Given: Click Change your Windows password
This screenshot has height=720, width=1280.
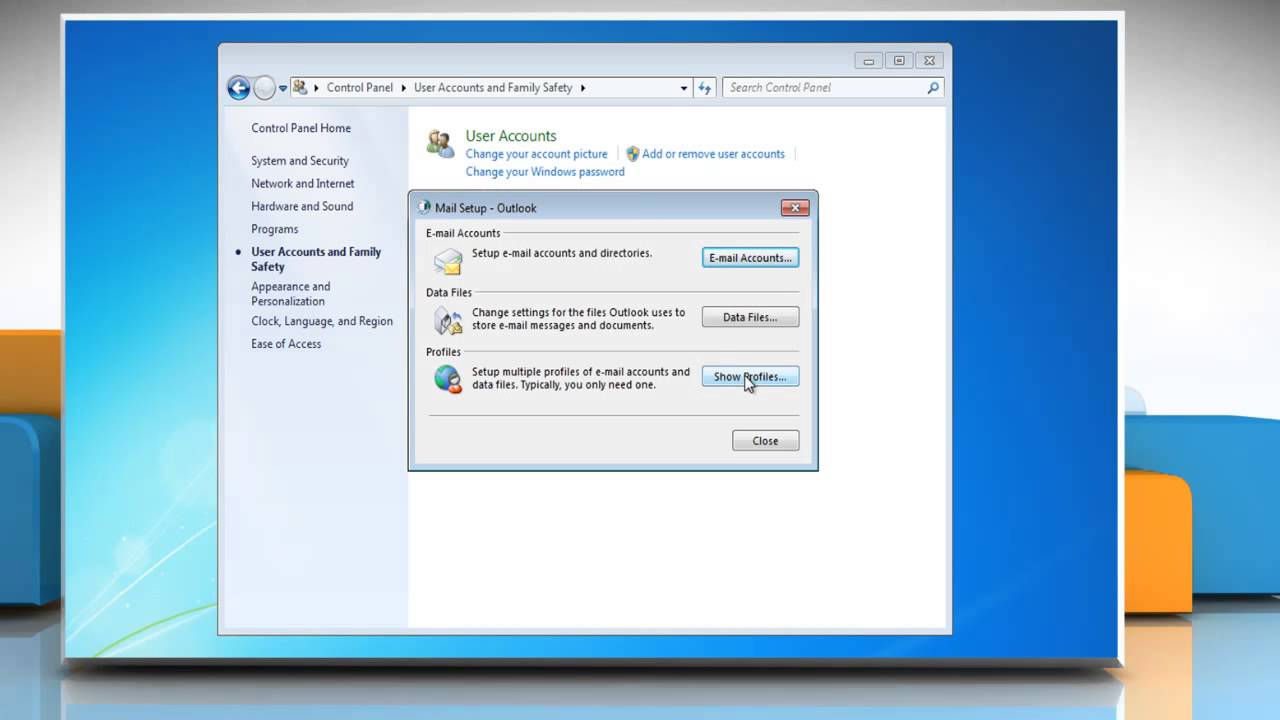Looking at the screenshot, I should coord(545,172).
